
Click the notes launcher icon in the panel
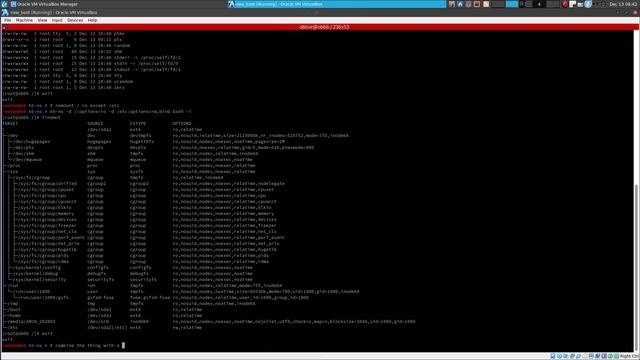pos(486,4)
